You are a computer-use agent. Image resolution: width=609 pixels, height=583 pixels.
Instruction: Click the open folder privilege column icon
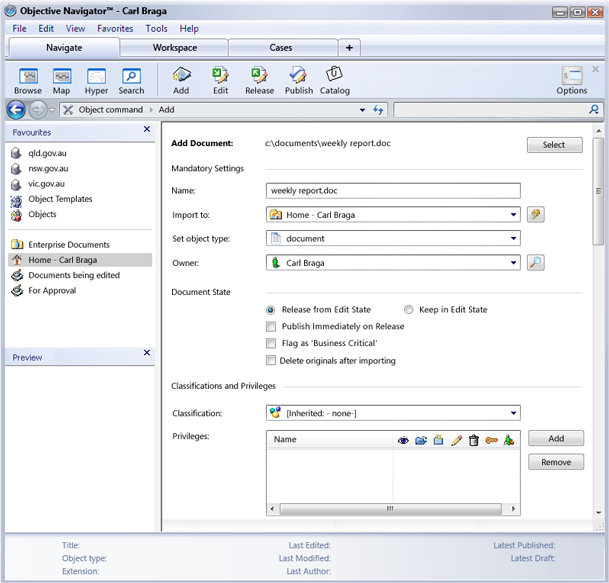click(421, 440)
